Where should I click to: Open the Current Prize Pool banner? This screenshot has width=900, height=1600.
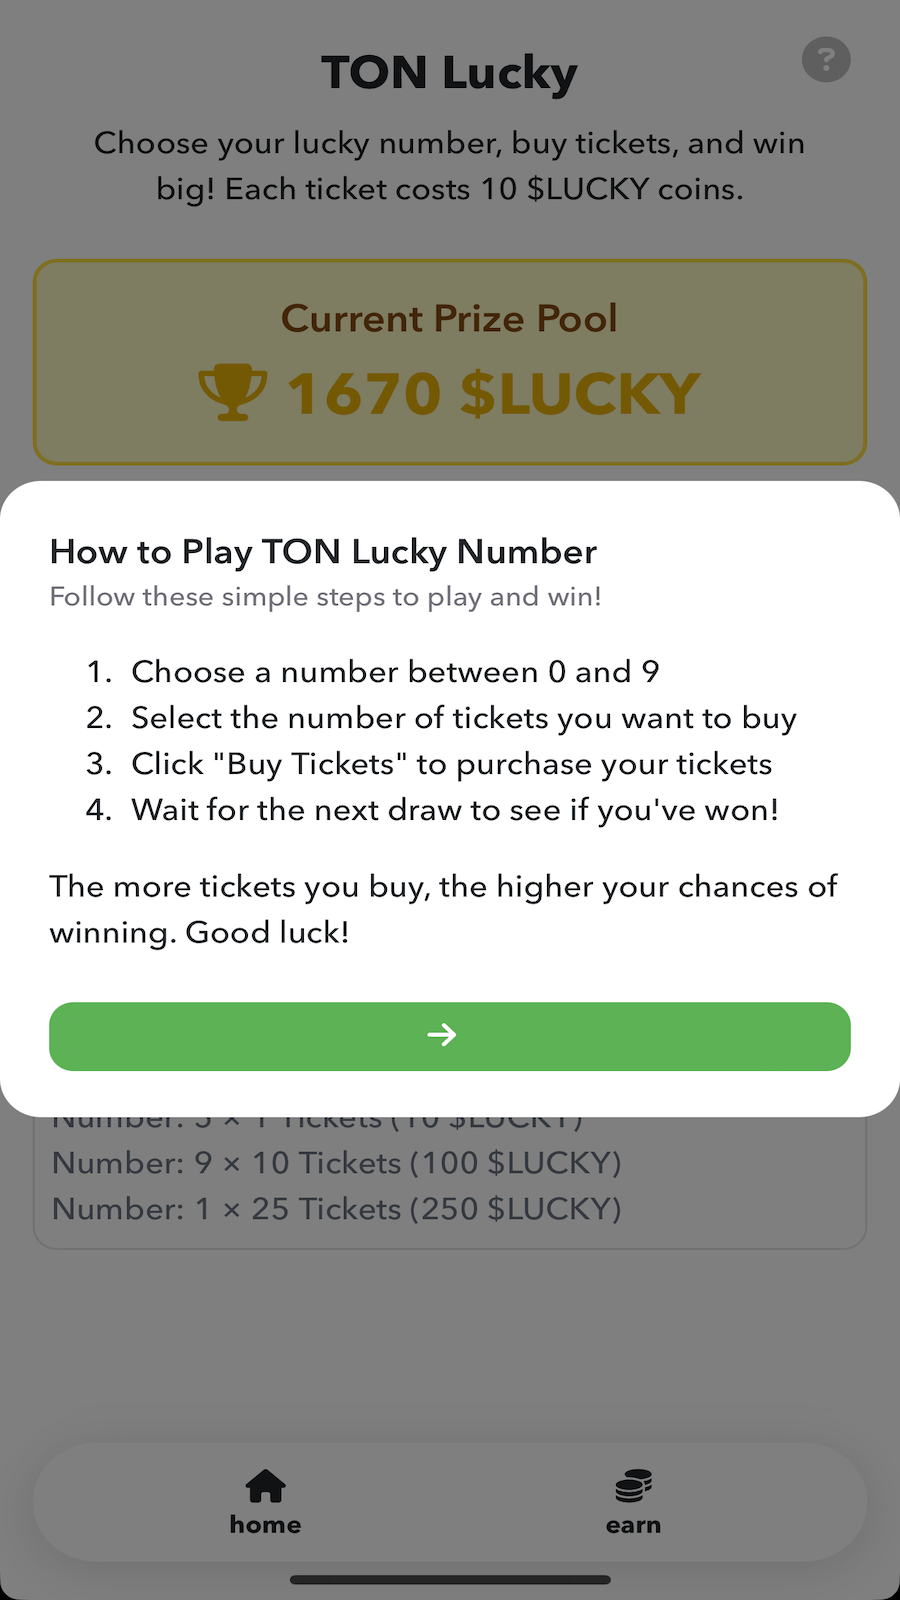pyautogui.click(x=449, y=362)
